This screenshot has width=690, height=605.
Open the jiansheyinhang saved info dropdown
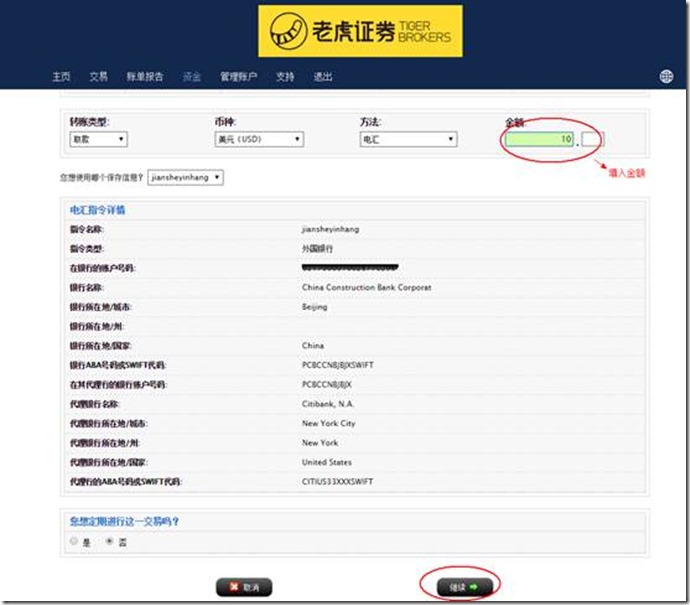tap(185, 177)
